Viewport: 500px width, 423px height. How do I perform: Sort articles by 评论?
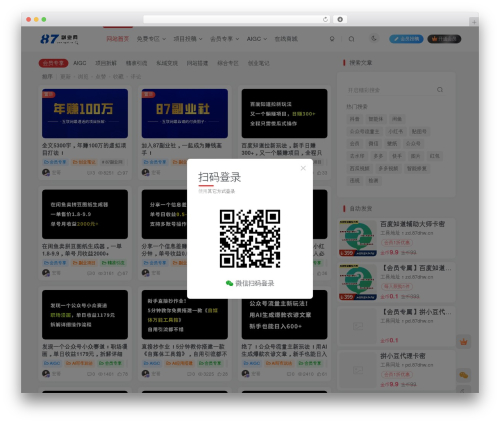(x=136, y=77)
